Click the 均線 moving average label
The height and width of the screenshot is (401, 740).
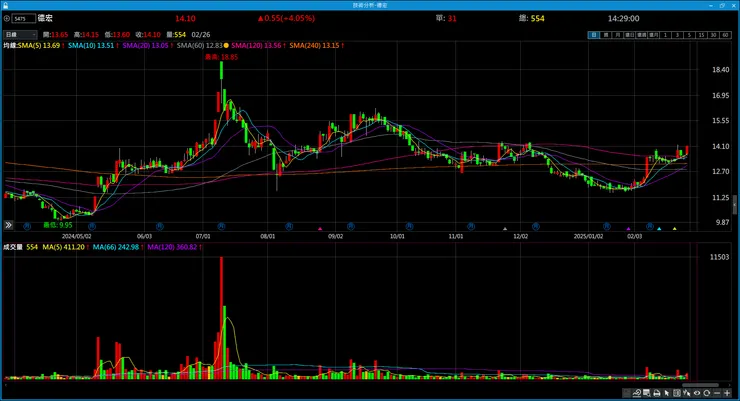tap(10, 45)
